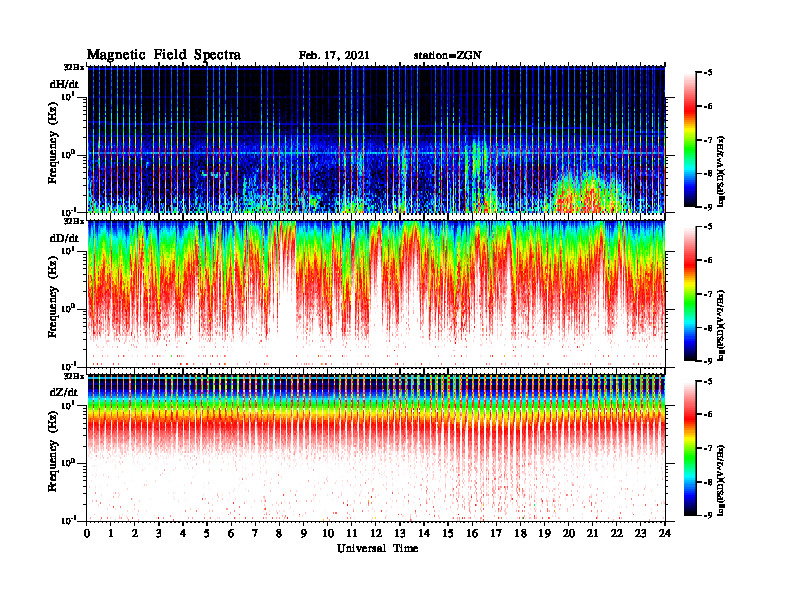Click the date "Feb. 17, 2021"
The image size is (792, 612).
[x=334, y=56]
